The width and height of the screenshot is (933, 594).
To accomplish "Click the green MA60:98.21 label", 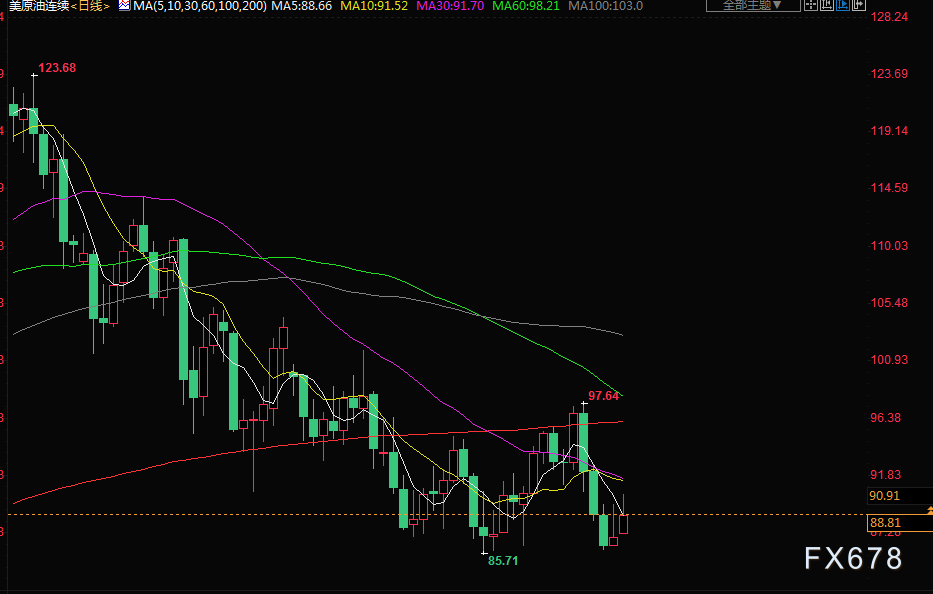I will tap(526, 6).
